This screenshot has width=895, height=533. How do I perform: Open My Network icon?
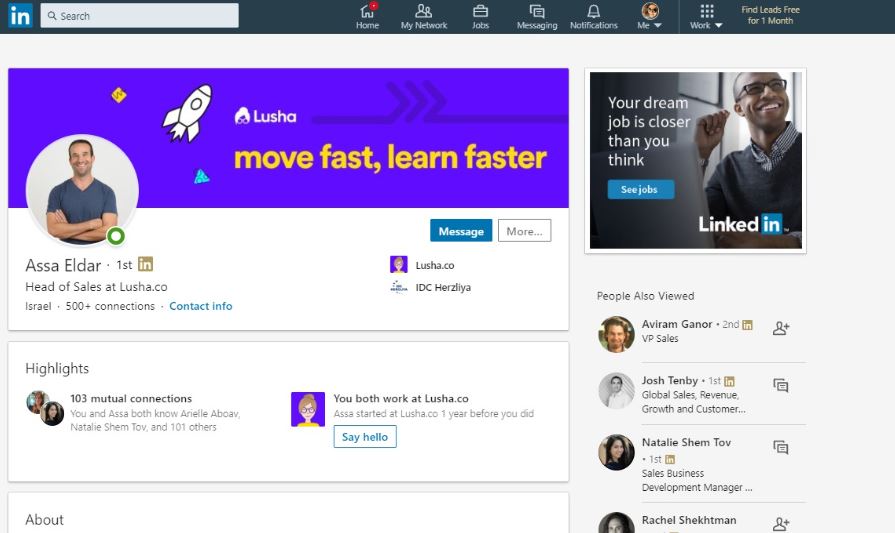(424, 17)
